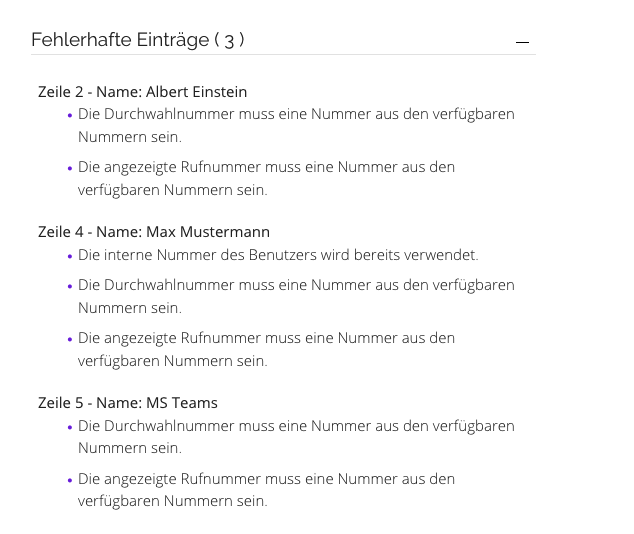Select the Zeile 5 MS Teams entry

click(x=128, y=403)
